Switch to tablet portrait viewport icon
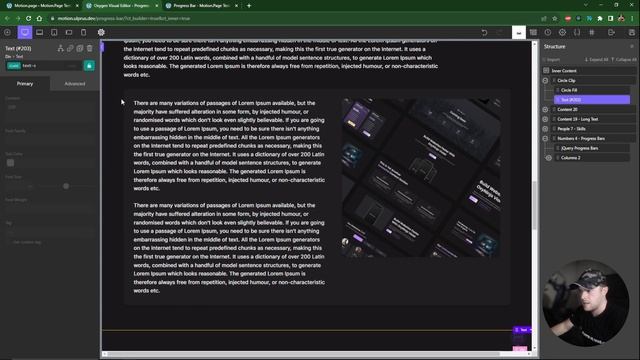This screenshot has height=360, width=640. coord(54,32)
